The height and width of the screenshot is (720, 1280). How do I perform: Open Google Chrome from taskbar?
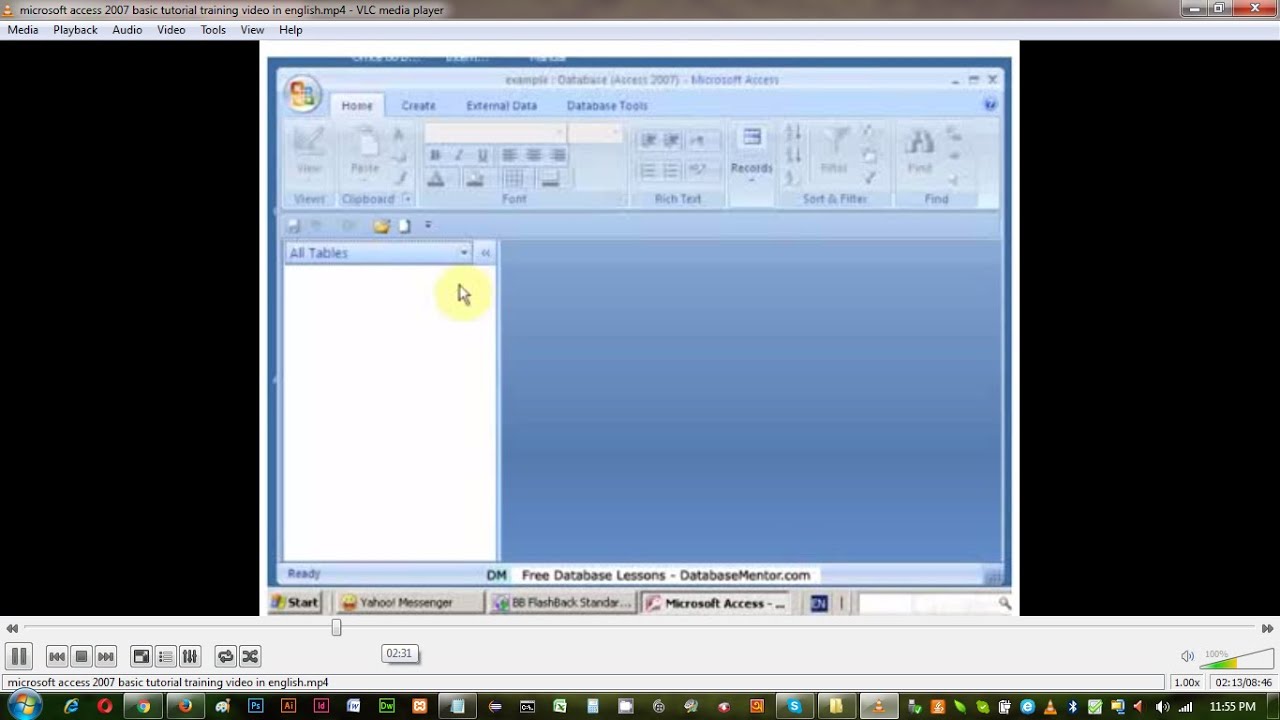tap(143, 706)
